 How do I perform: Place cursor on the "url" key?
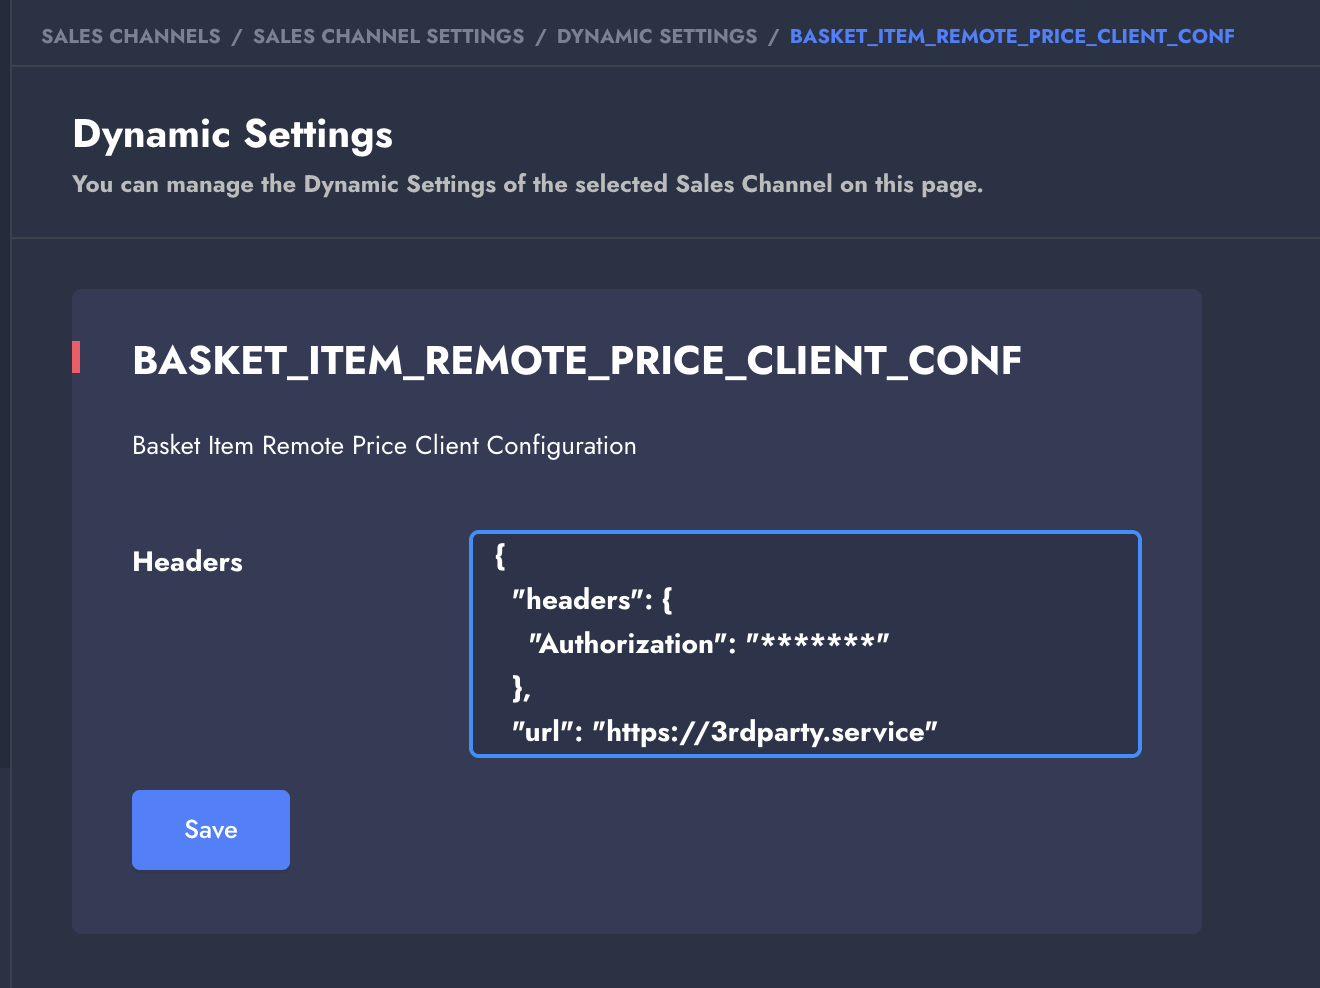(541, 732)
